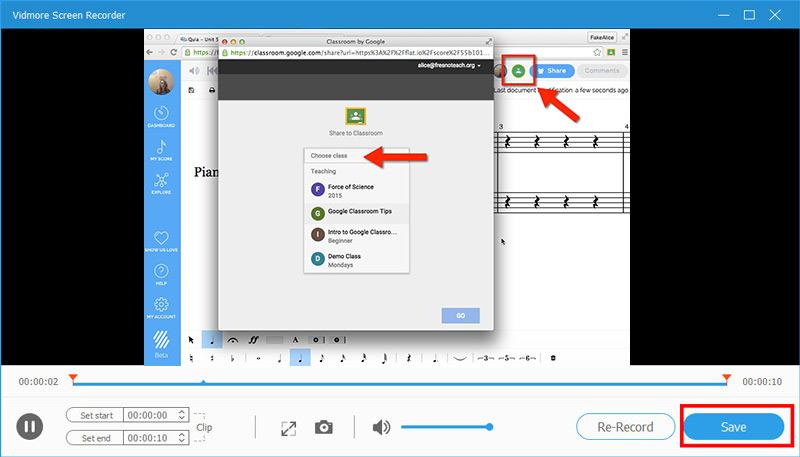Select the tie curve tool
The height and width of the screenshot is (457, 800).
coord(460,358)
